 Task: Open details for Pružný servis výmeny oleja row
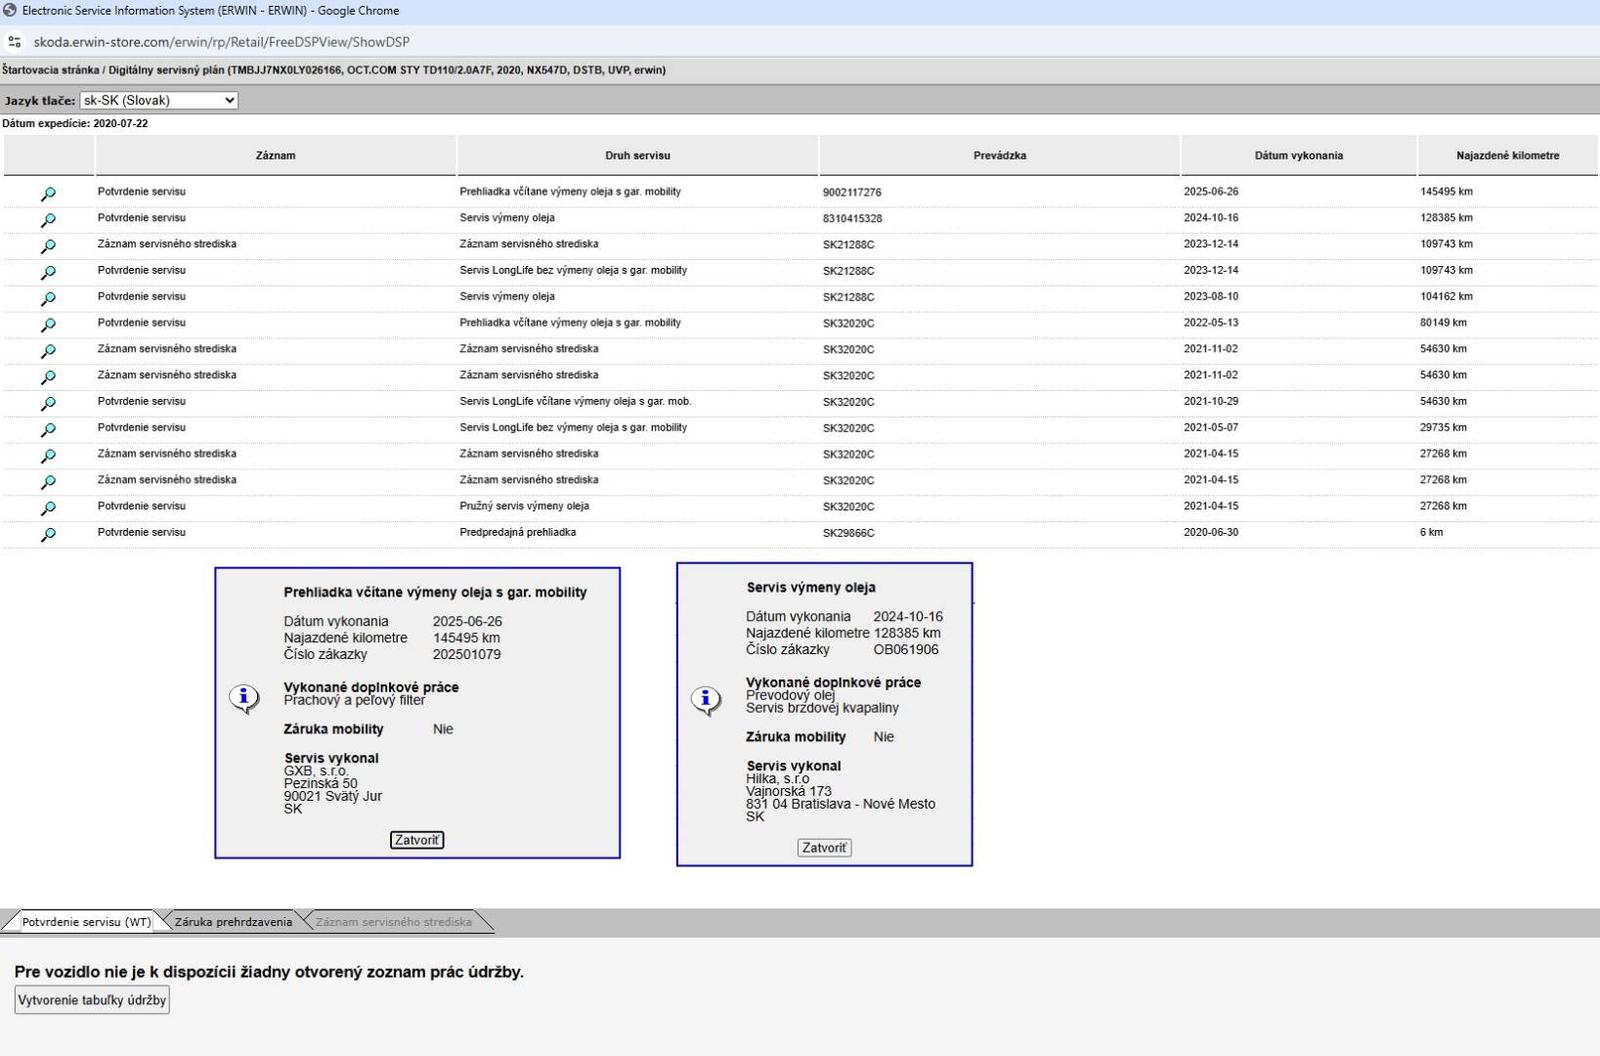[x=48, y=508]
